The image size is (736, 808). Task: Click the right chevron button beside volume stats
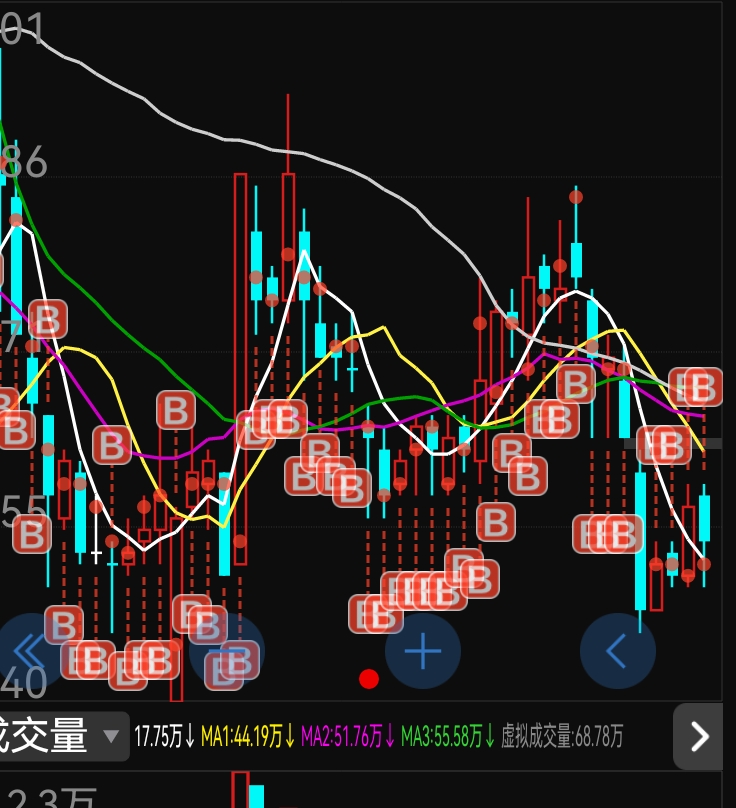tap(698, 736)
